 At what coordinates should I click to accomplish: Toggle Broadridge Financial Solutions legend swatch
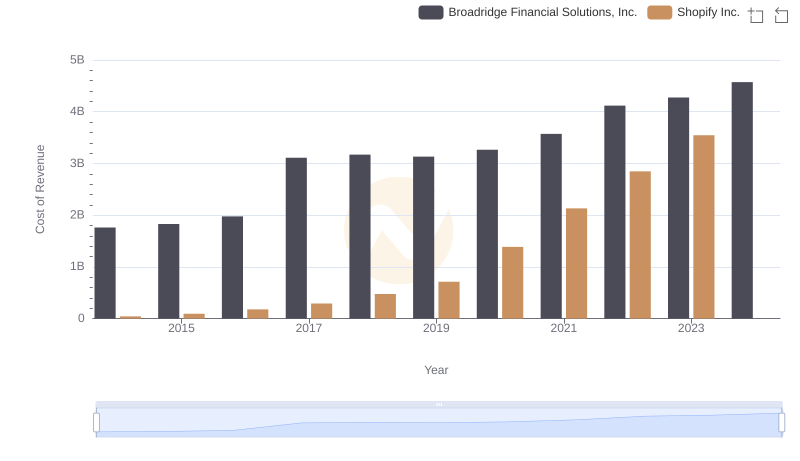tap(431, 12)
